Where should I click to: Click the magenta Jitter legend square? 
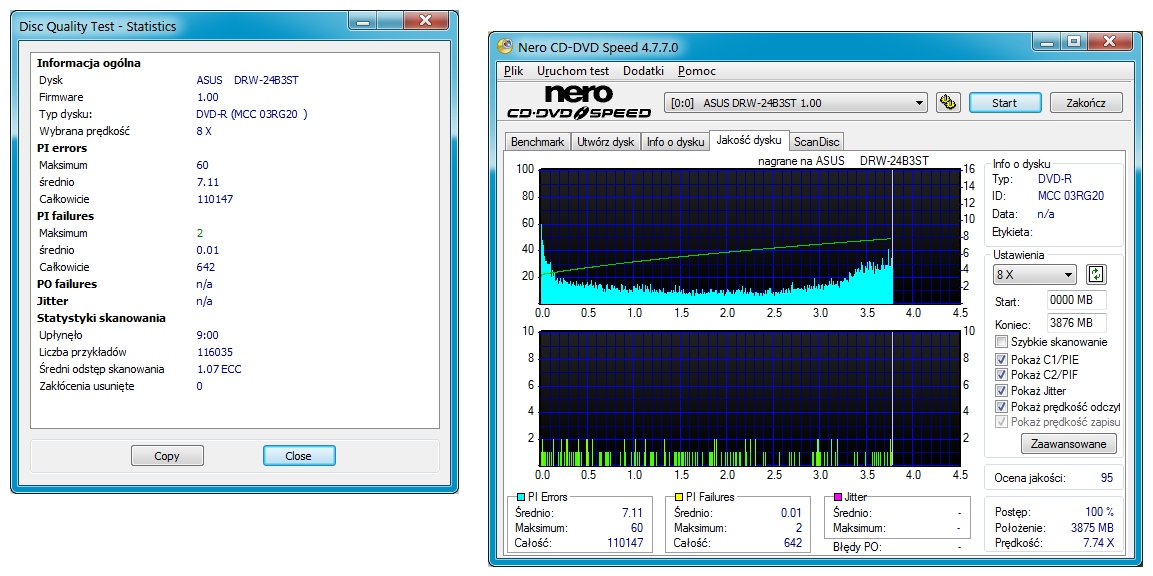[838, 497]
